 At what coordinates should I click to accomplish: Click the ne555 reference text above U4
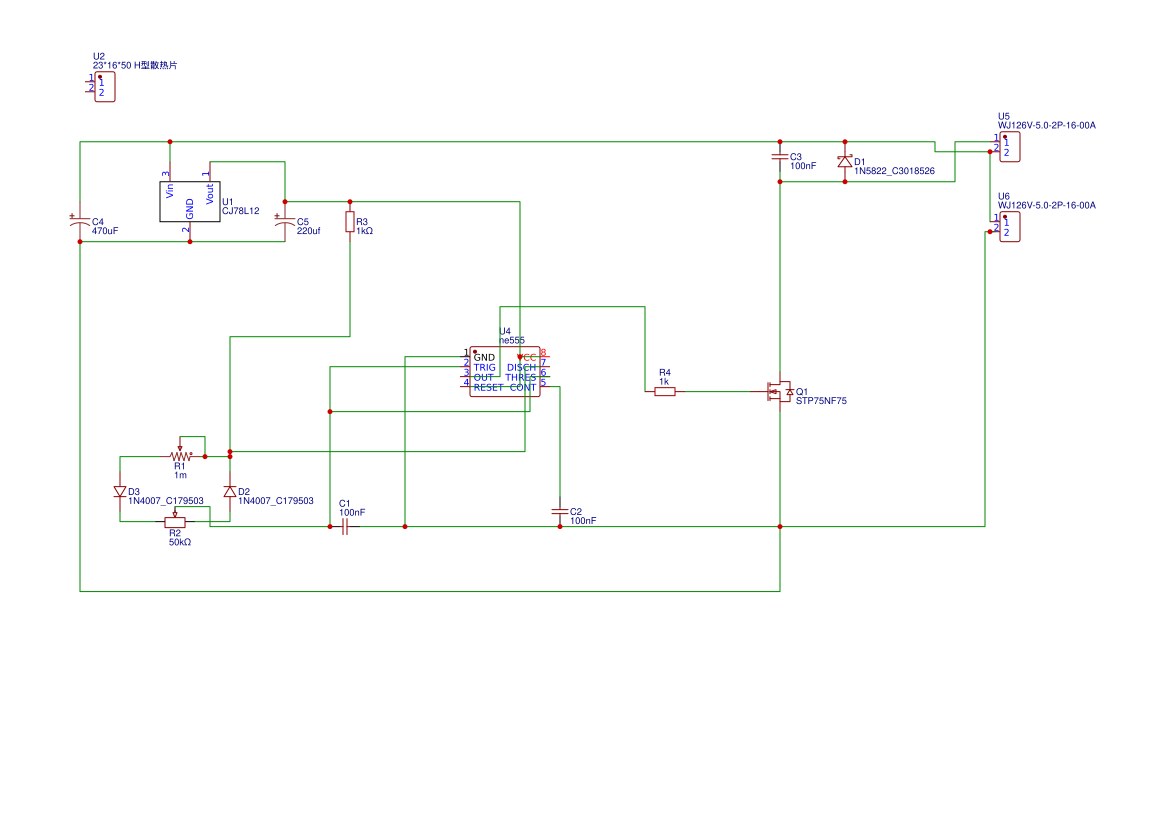(512, 340)
